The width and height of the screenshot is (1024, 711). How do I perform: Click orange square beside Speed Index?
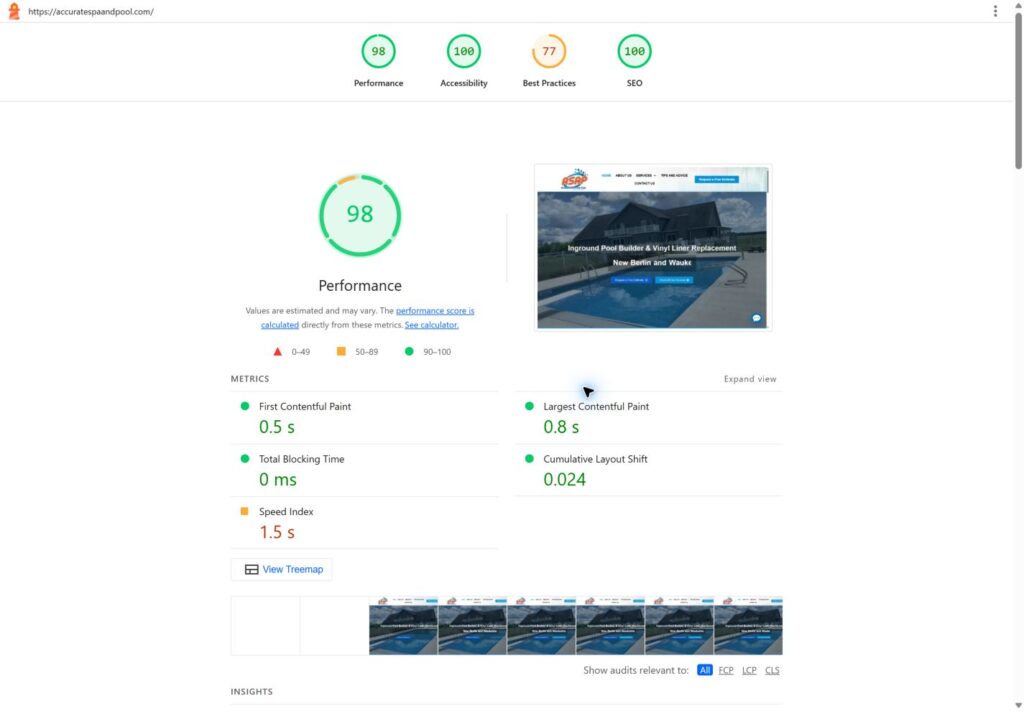(x=244, y=511)
